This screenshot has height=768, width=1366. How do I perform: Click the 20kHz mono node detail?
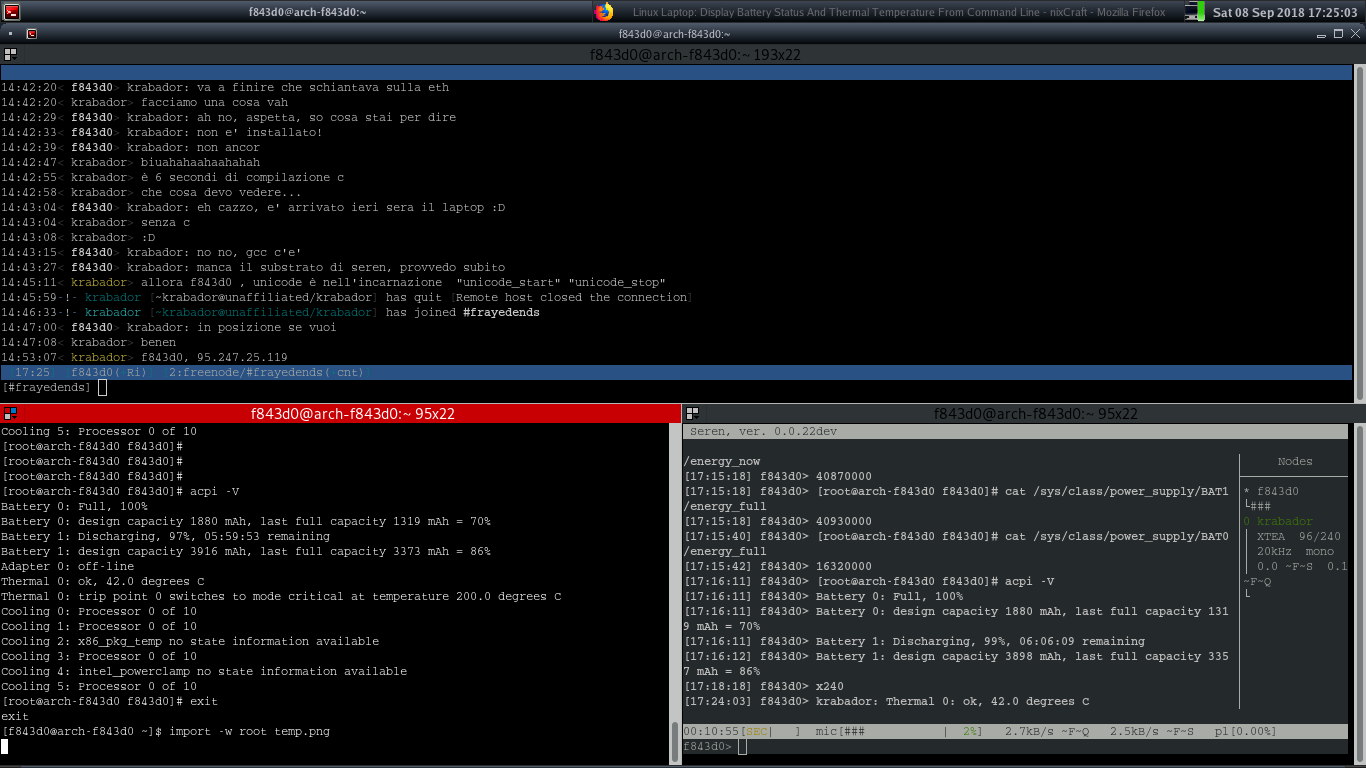click(1295, 552)
